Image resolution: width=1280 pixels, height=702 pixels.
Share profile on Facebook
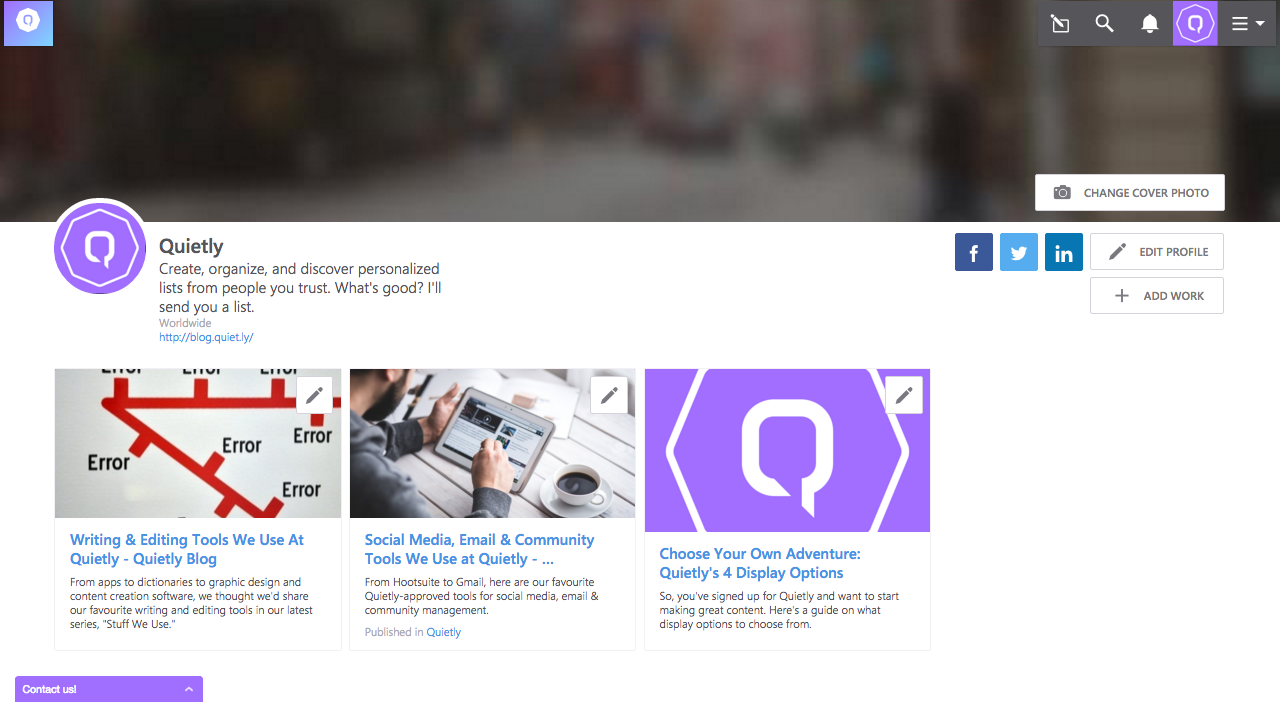pyautogui.click(x=974, y=252)
